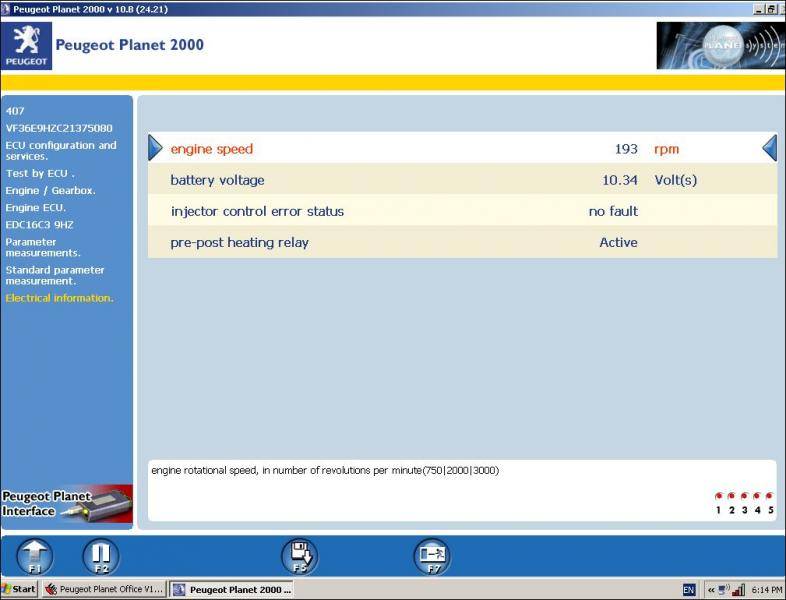Image resolution: width=786 pixels, height=600 pixels.
Task: Click the F7 exit icon
Action: (x=432, y=555)
